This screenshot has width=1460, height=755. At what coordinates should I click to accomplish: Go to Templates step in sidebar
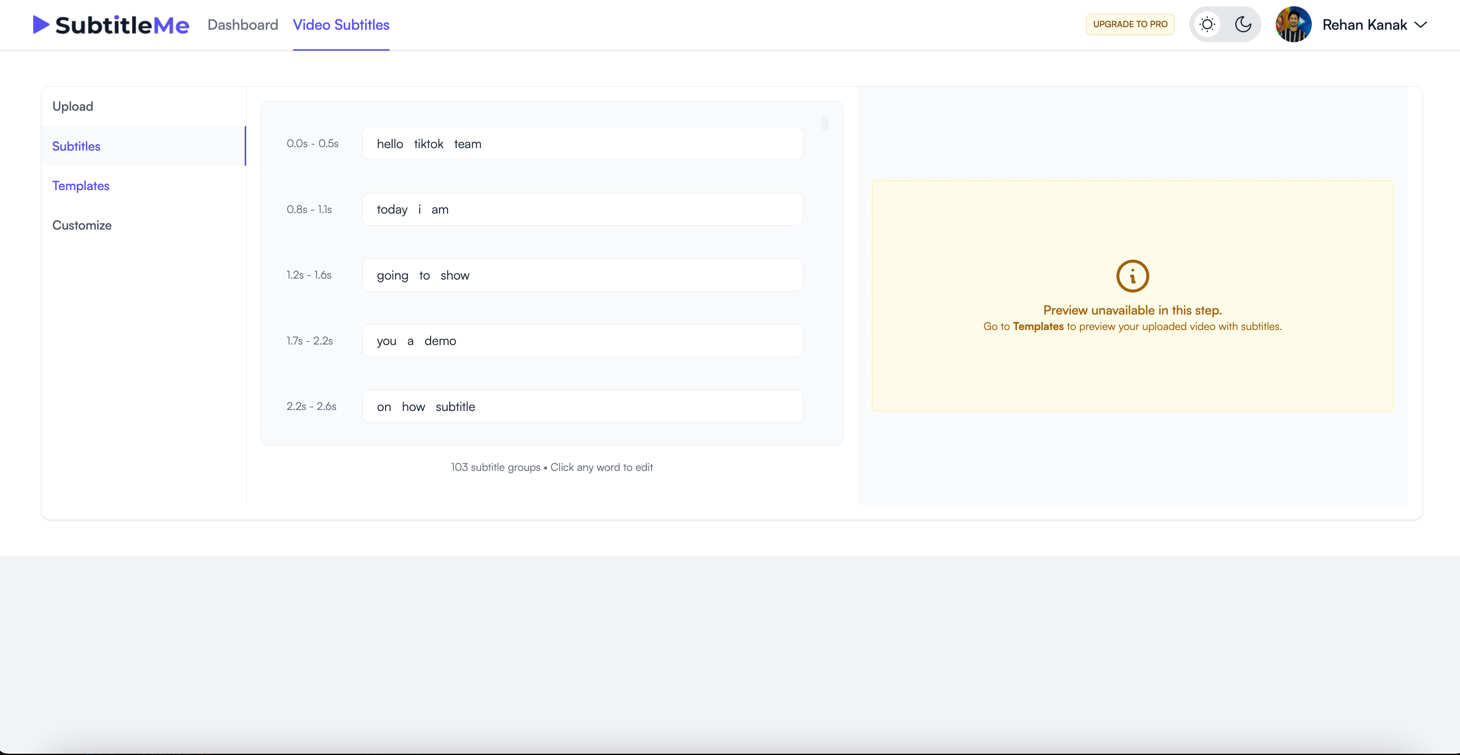[81, 186]
